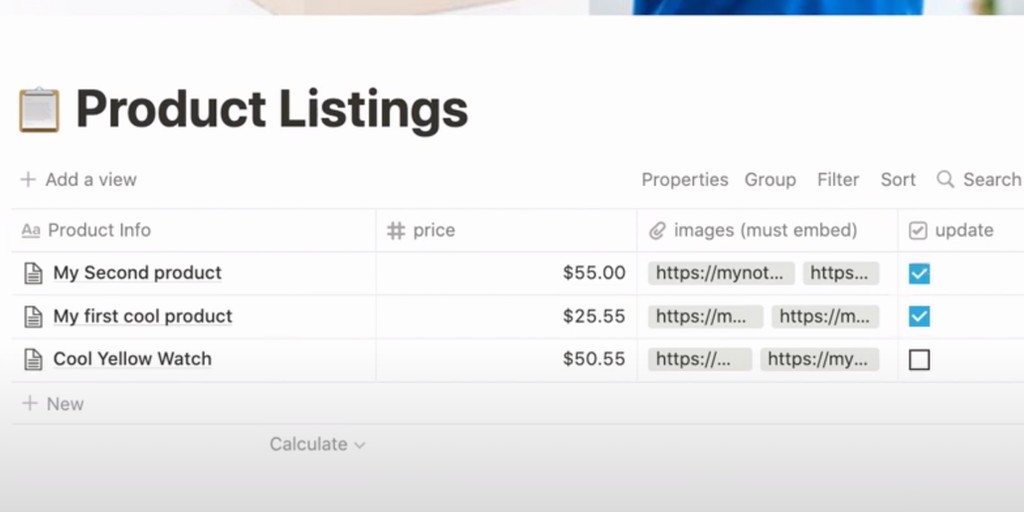Open the Sort options menu
1024x512 pixels.
[898, 180]
